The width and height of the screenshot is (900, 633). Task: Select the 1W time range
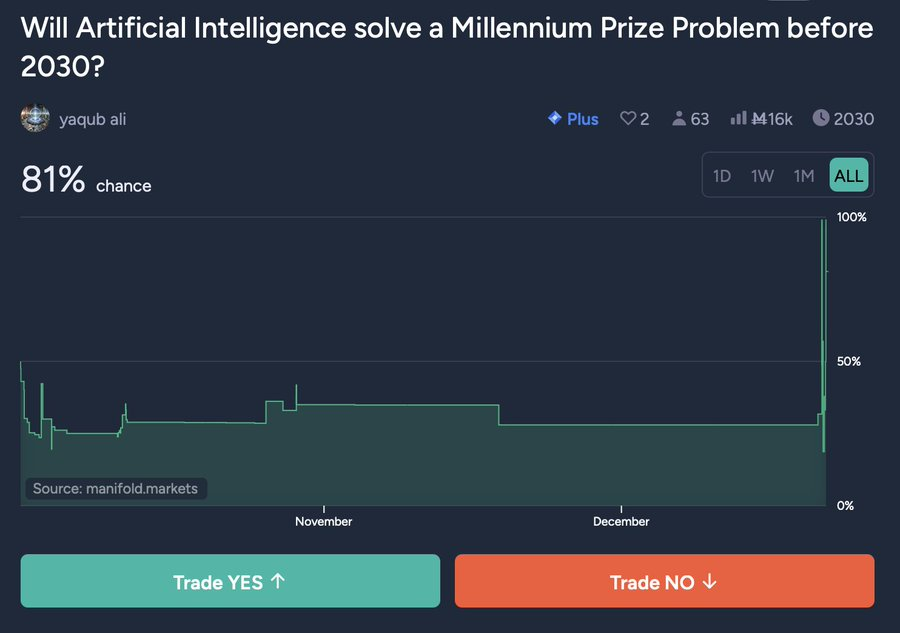tap(762, 176)
